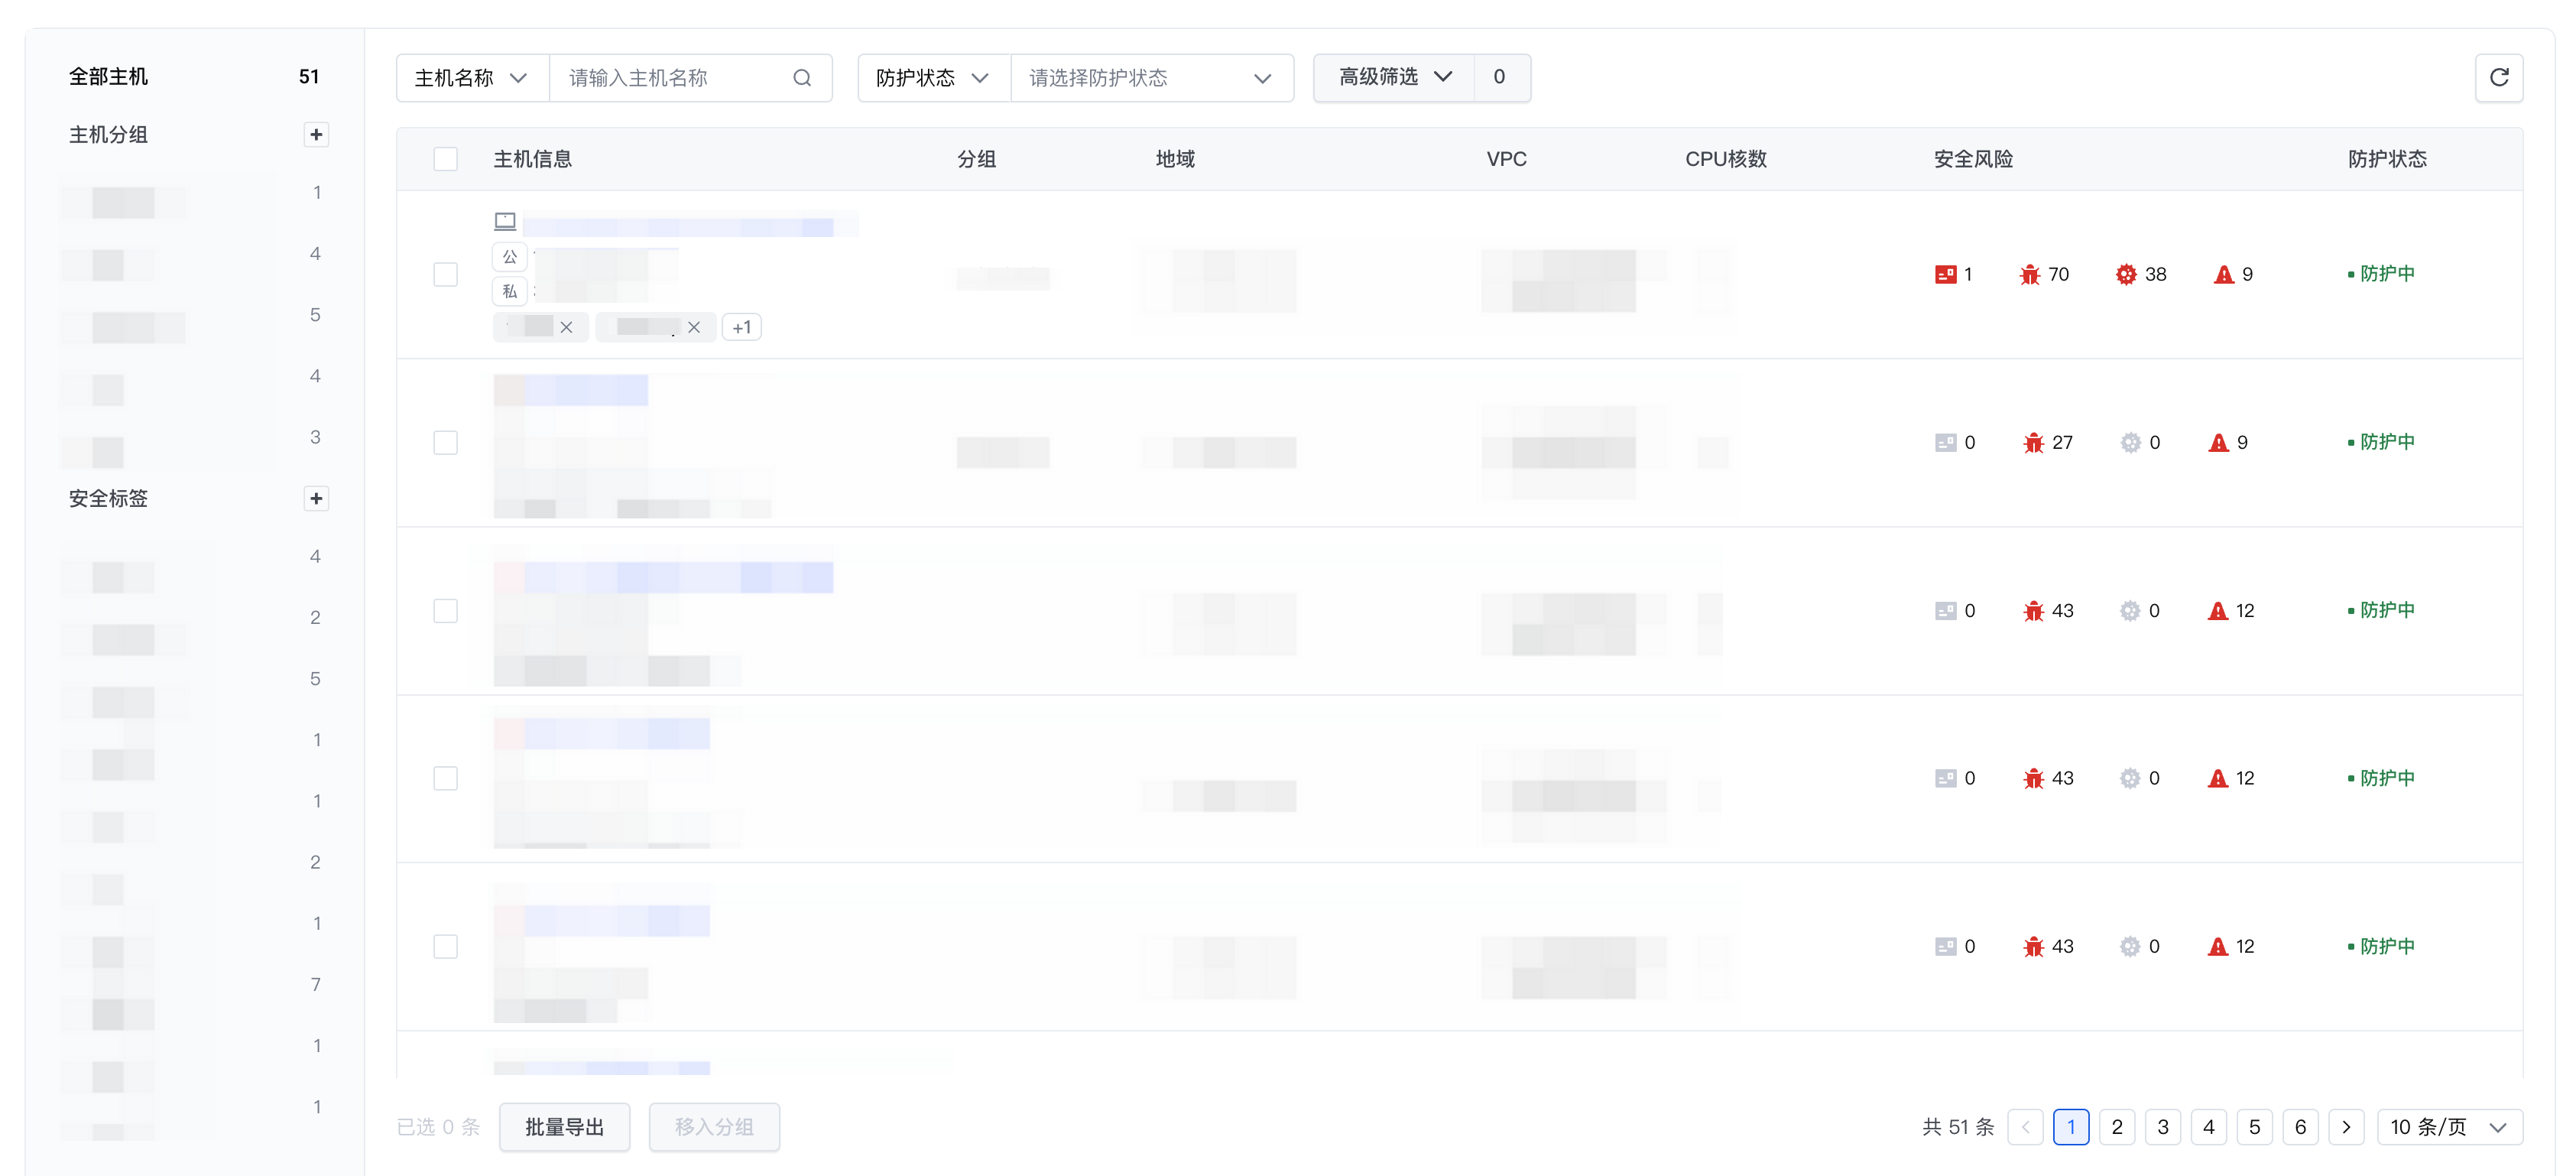Viewport: 2576px width, 1176px height.
Task: Add a new security tag with plus icon
Action: tap(316, 498)
